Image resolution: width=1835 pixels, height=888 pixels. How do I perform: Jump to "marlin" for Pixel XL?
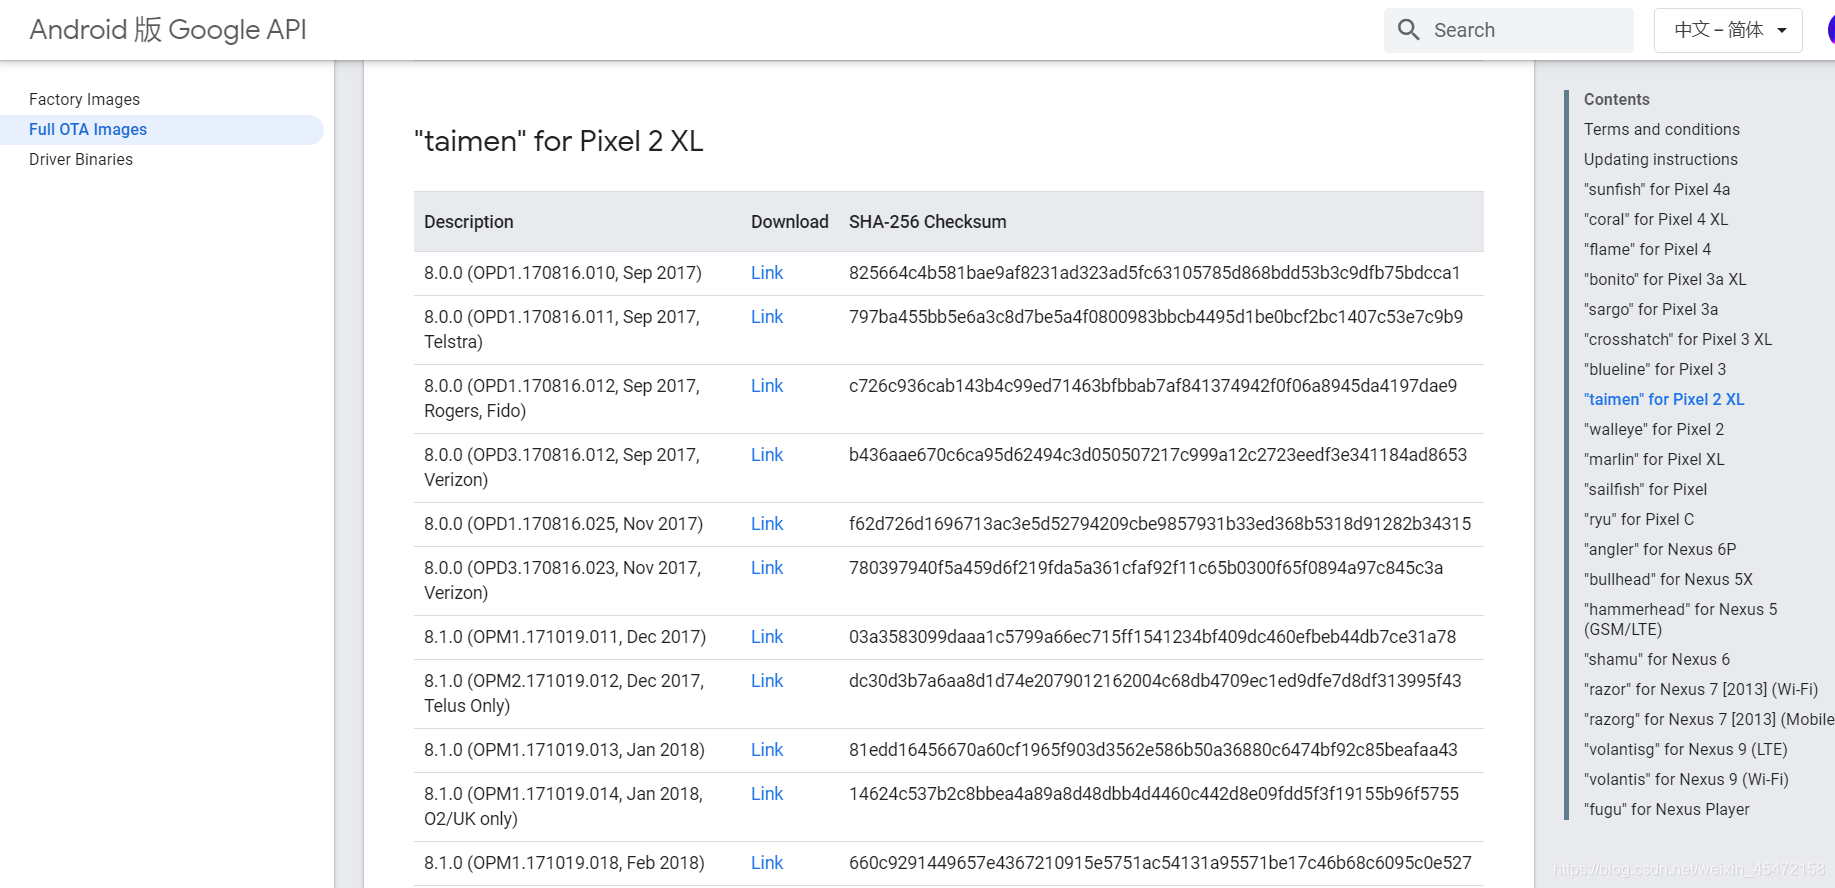pos(1654,459)
